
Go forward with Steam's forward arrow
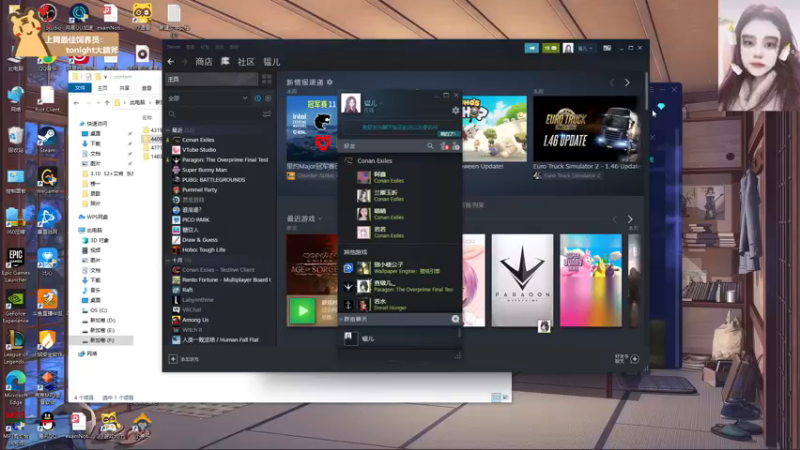(x=184, y=62)
